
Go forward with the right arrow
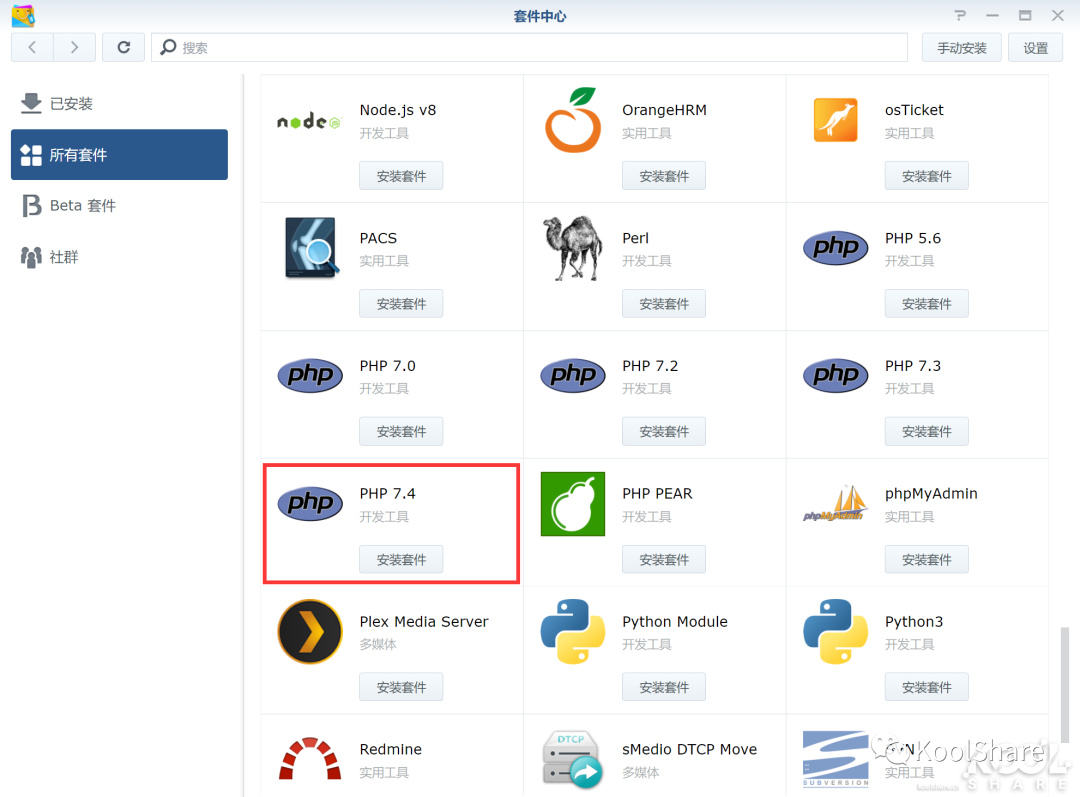pyautogui.click(x=74, y=48)
